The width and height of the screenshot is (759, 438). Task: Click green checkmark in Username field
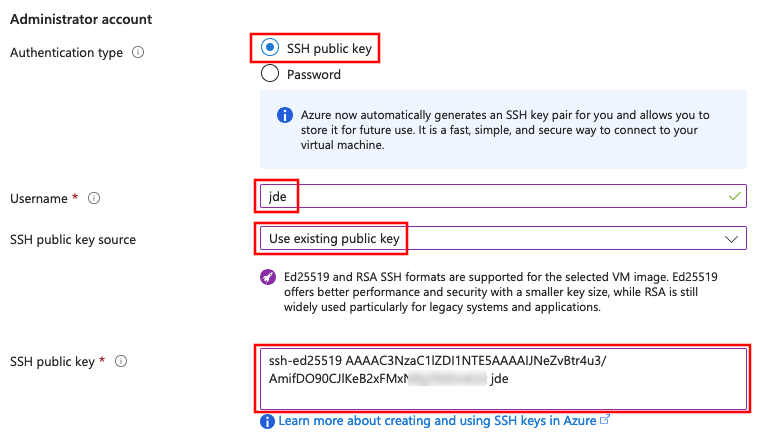[735, 197]
